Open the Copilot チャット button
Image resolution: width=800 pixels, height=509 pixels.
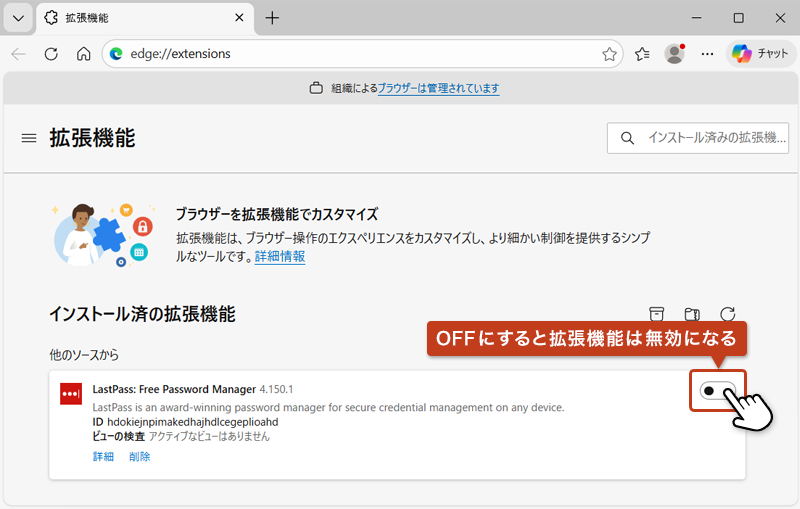[x=760, y=54]
